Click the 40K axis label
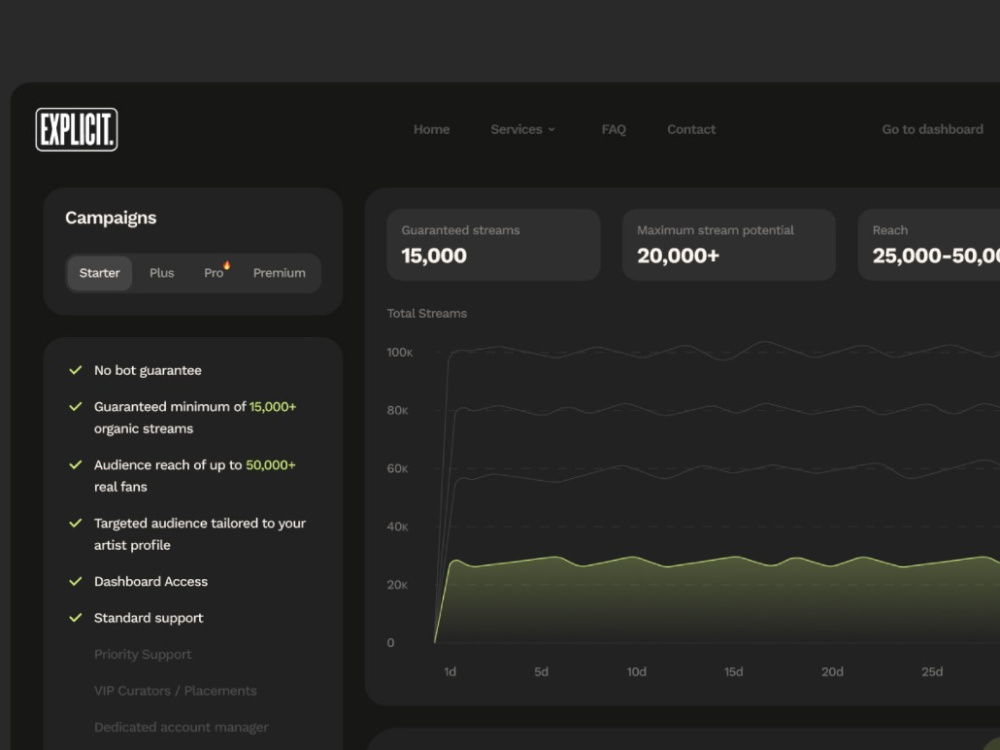Screen dimensions: 1000x750 [397, 526]
